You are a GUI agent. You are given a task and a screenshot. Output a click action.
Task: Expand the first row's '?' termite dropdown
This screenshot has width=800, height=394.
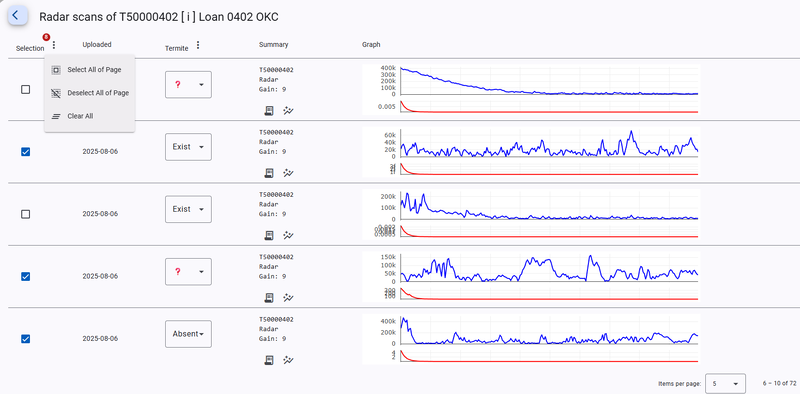[x=188, y=85]
